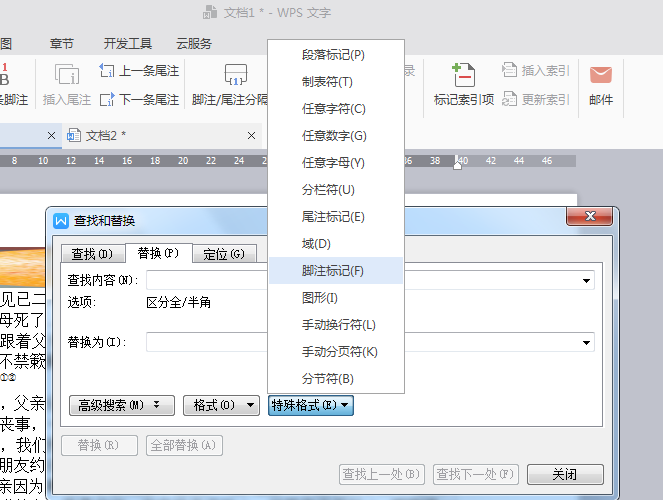The image size is (663, 500).
Task: Open the 开发工具 ribbon tab
Action: [x=128, y=44]
